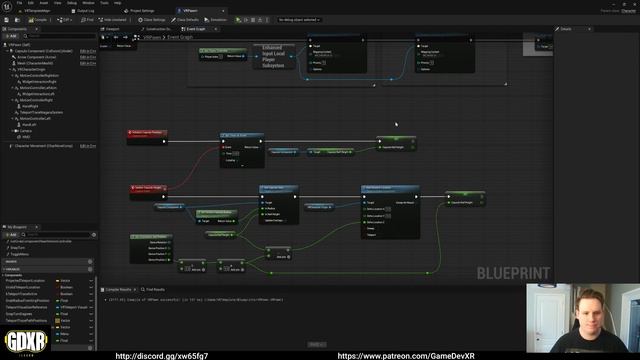The width and height of the screenshot is (640, 360).
Task: Focus the Components search field
Action: coord(60,36)
